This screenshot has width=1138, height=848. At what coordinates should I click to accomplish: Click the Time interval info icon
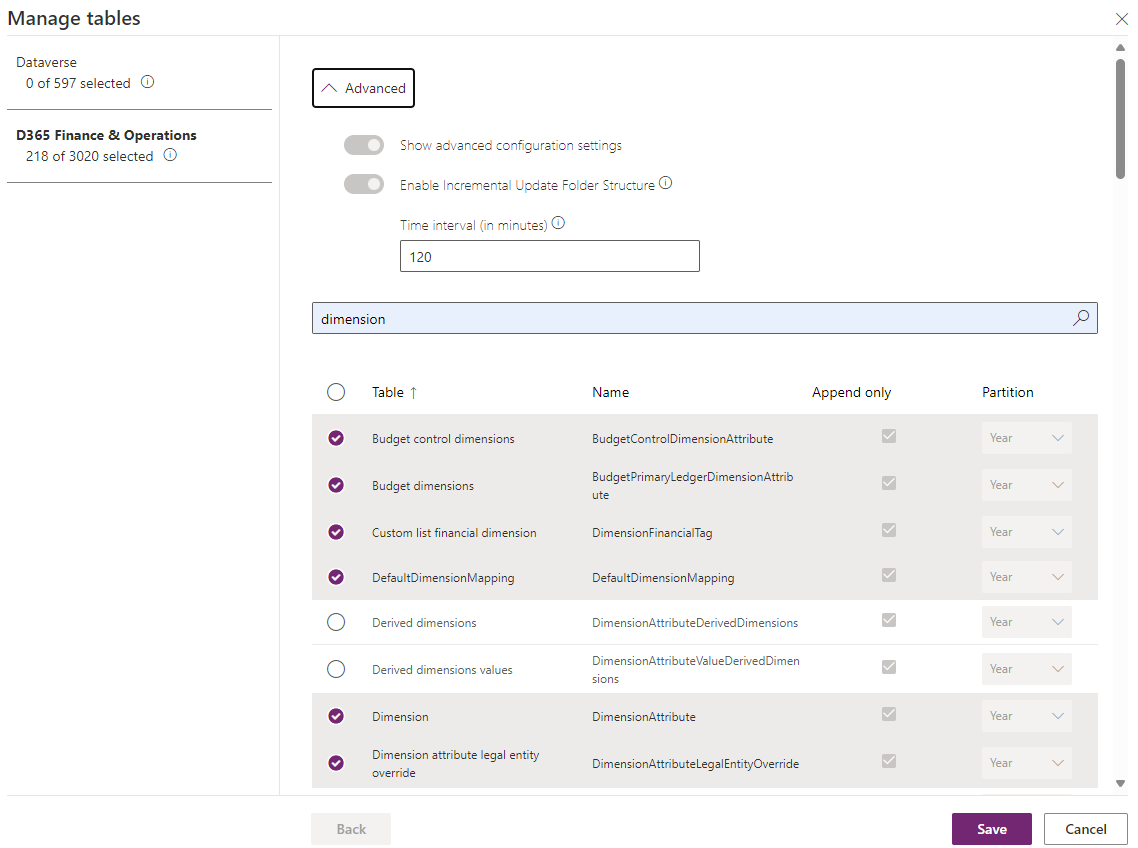click(x=558, y=222)
